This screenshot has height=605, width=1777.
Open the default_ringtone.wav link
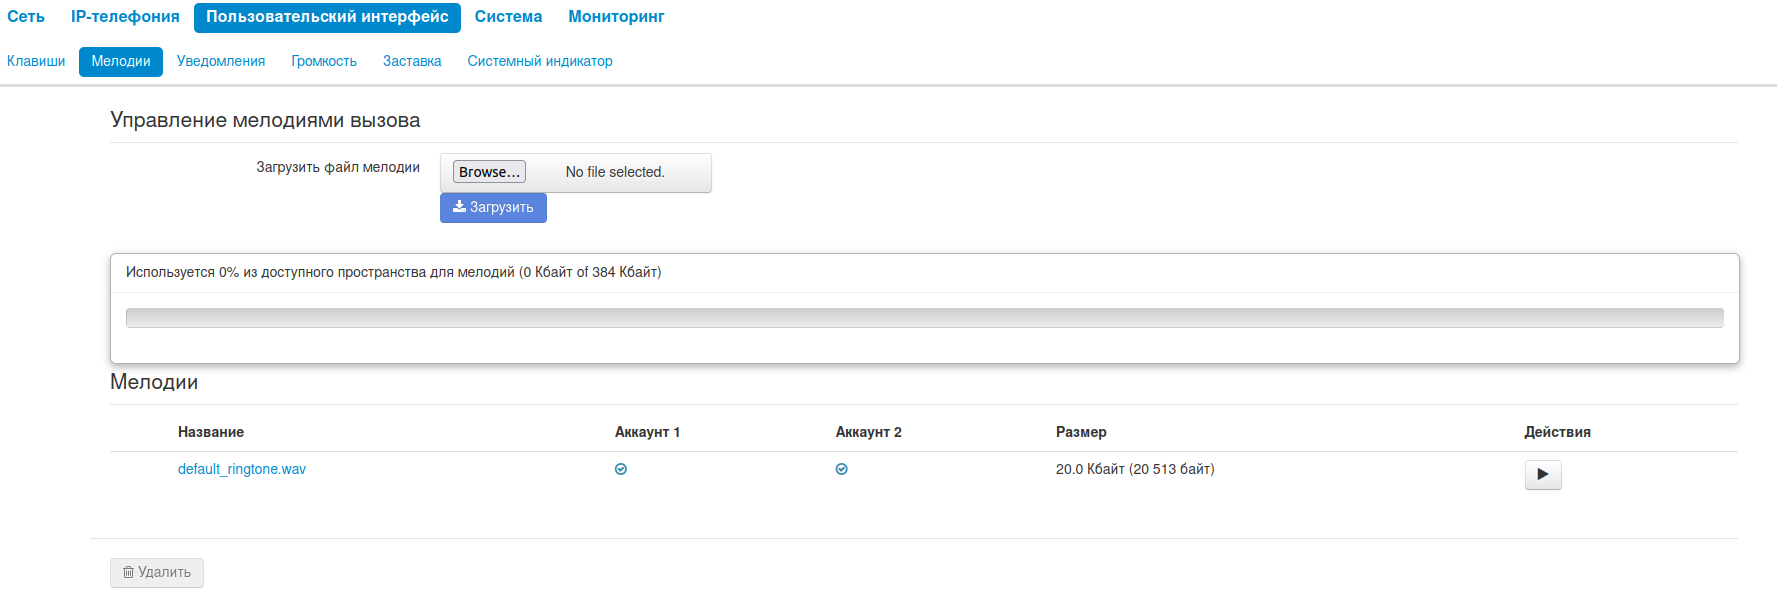[x=242, y=469]
